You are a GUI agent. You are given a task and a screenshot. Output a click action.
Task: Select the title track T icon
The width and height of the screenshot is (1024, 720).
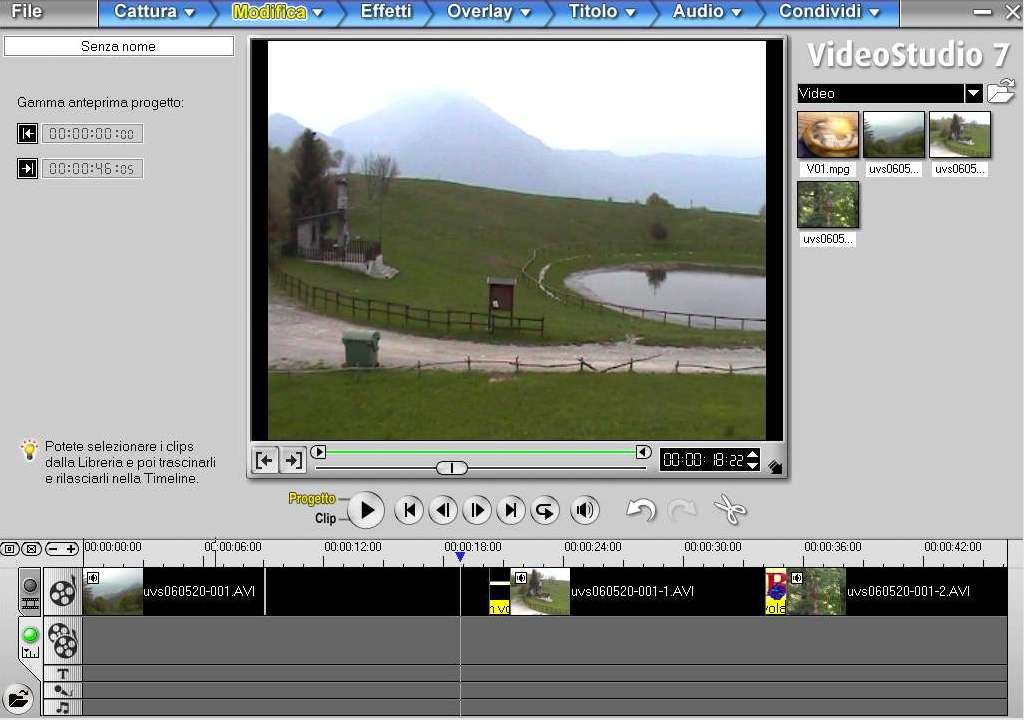(62, 674)
